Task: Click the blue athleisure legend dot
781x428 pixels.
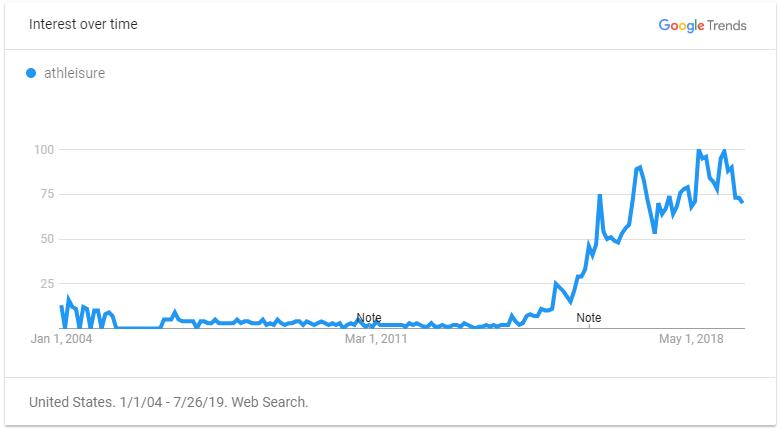Action: point(31,73)
